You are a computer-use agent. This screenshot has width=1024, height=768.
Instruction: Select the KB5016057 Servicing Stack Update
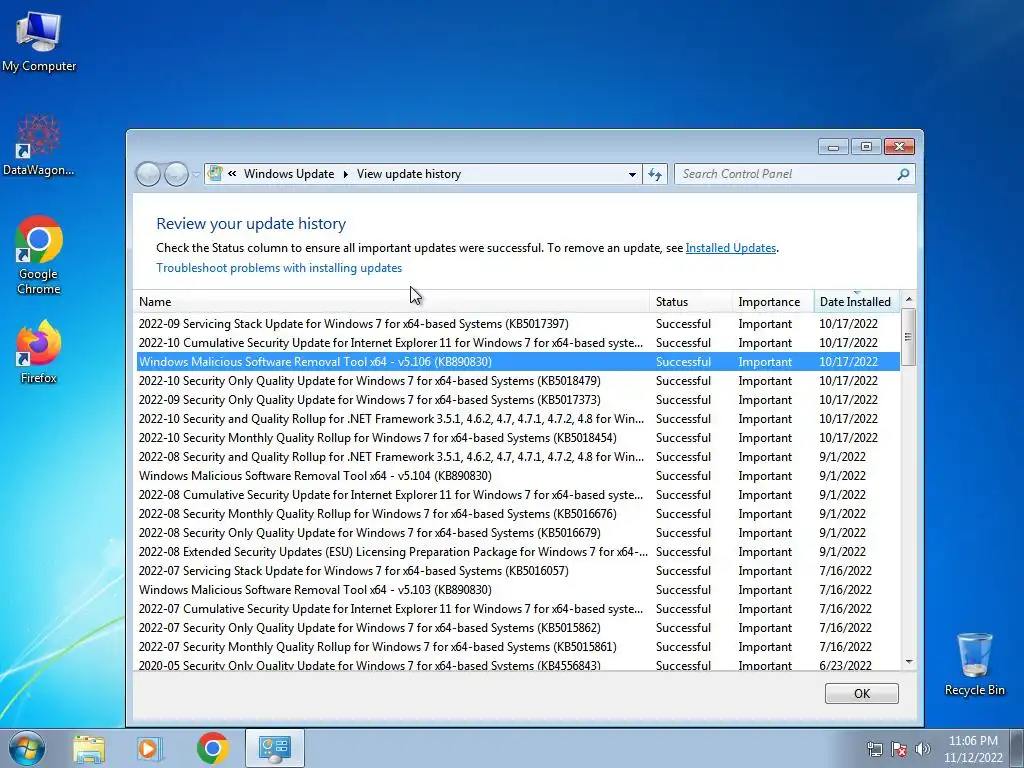pos(518,571)
